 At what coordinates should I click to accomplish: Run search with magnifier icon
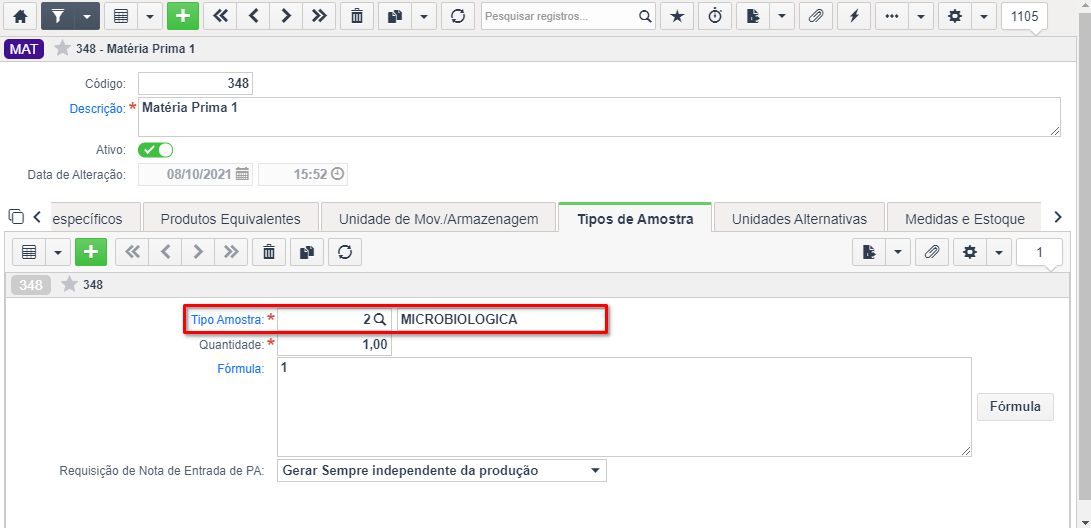coord(645,17)
